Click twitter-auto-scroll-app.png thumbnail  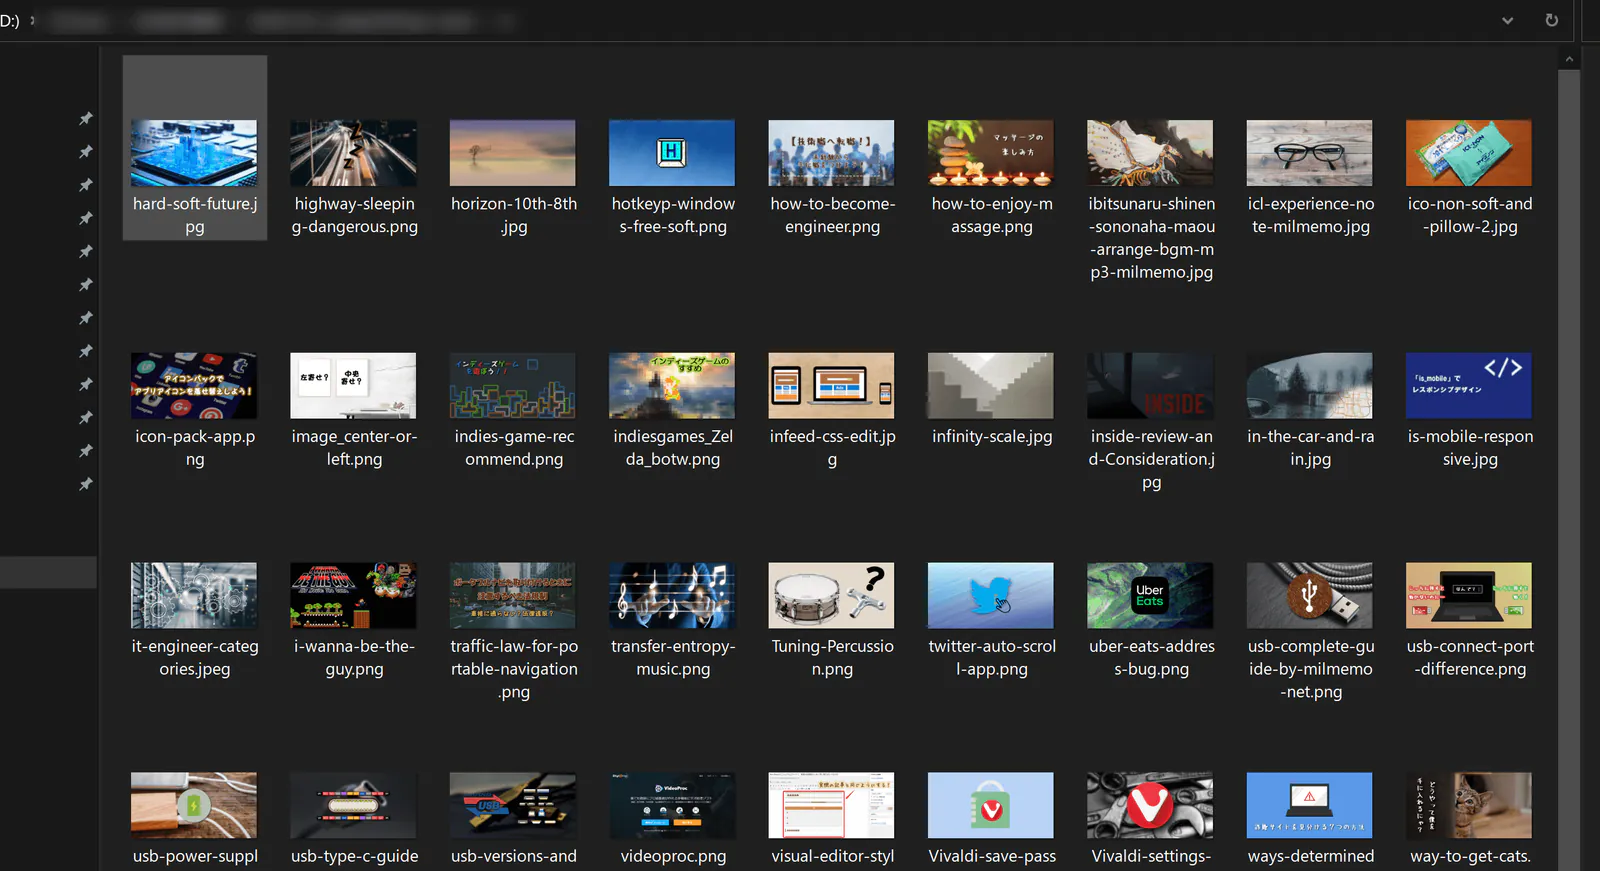pyautogui.click(x=991, y=595)
